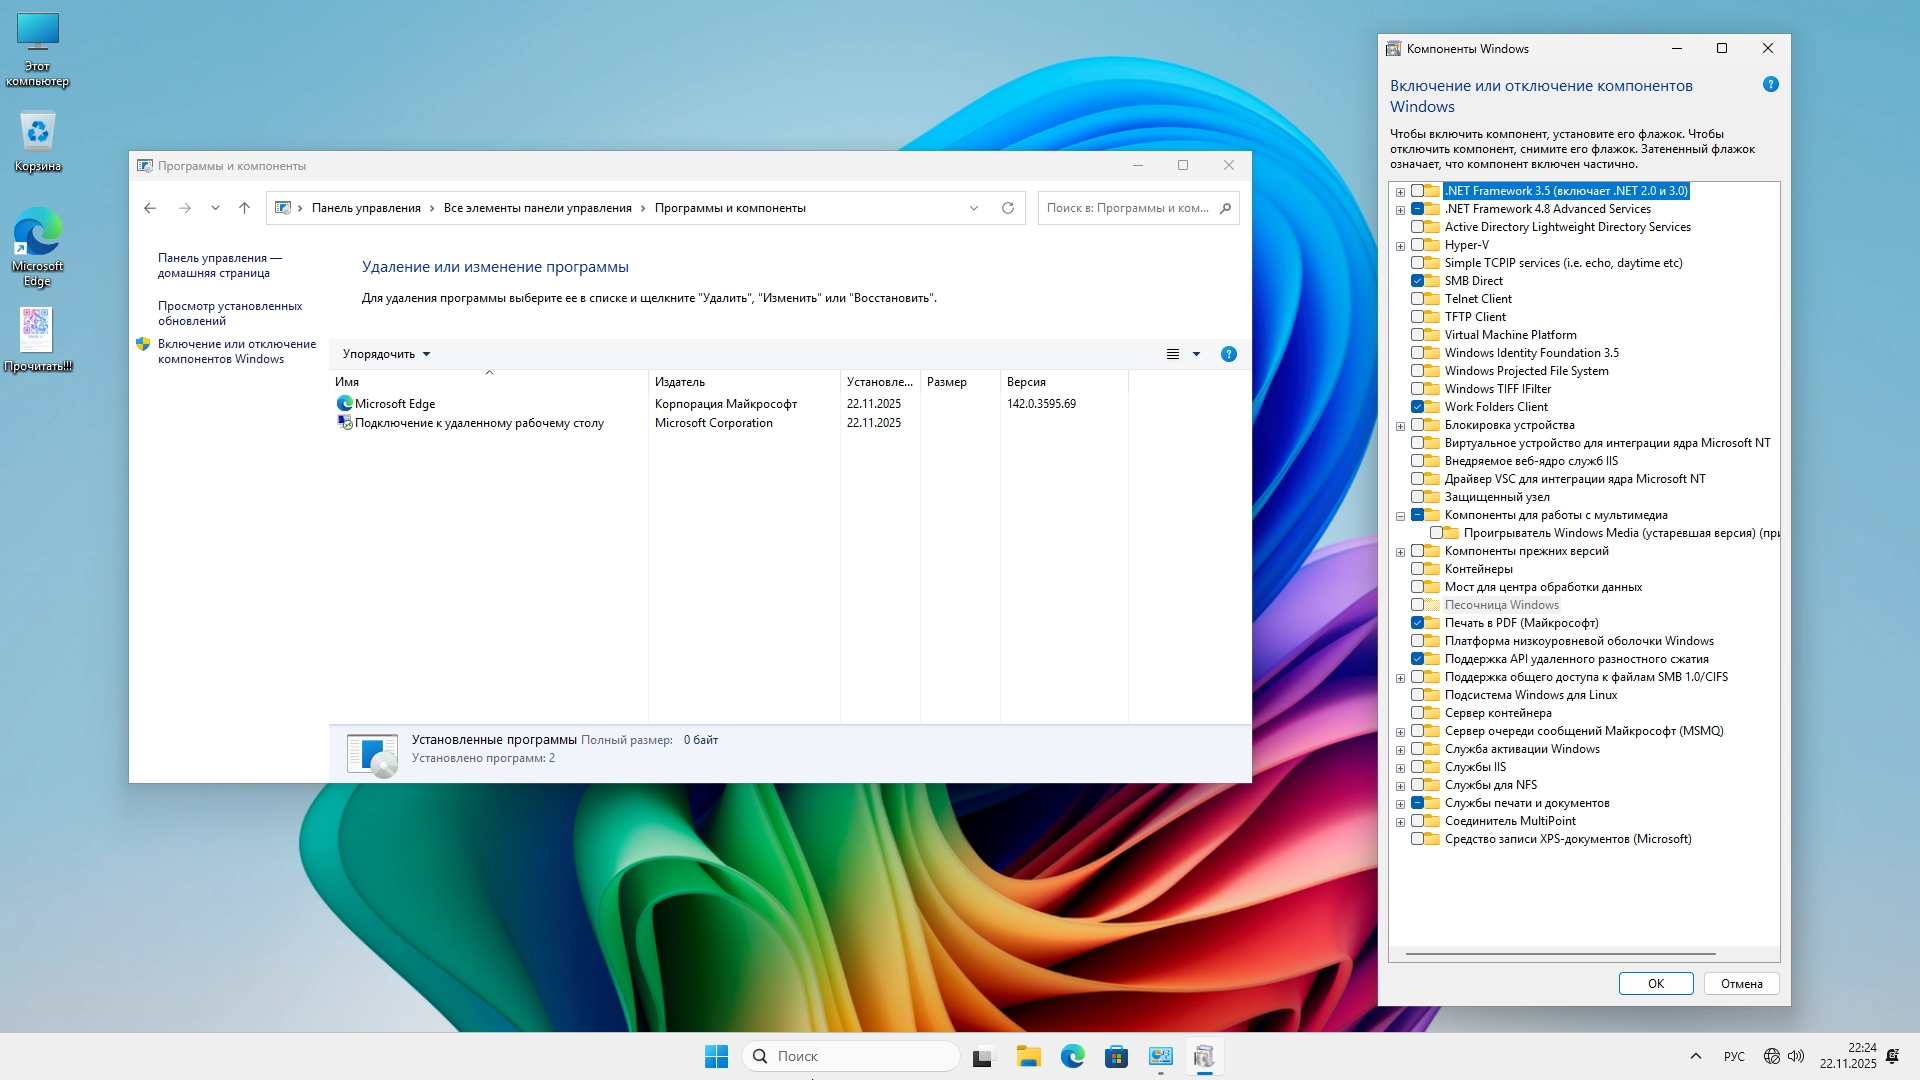
Task: Uncheck the SMB Direct checkbox
Action: pyautogui.click(x=1417, y=281)
